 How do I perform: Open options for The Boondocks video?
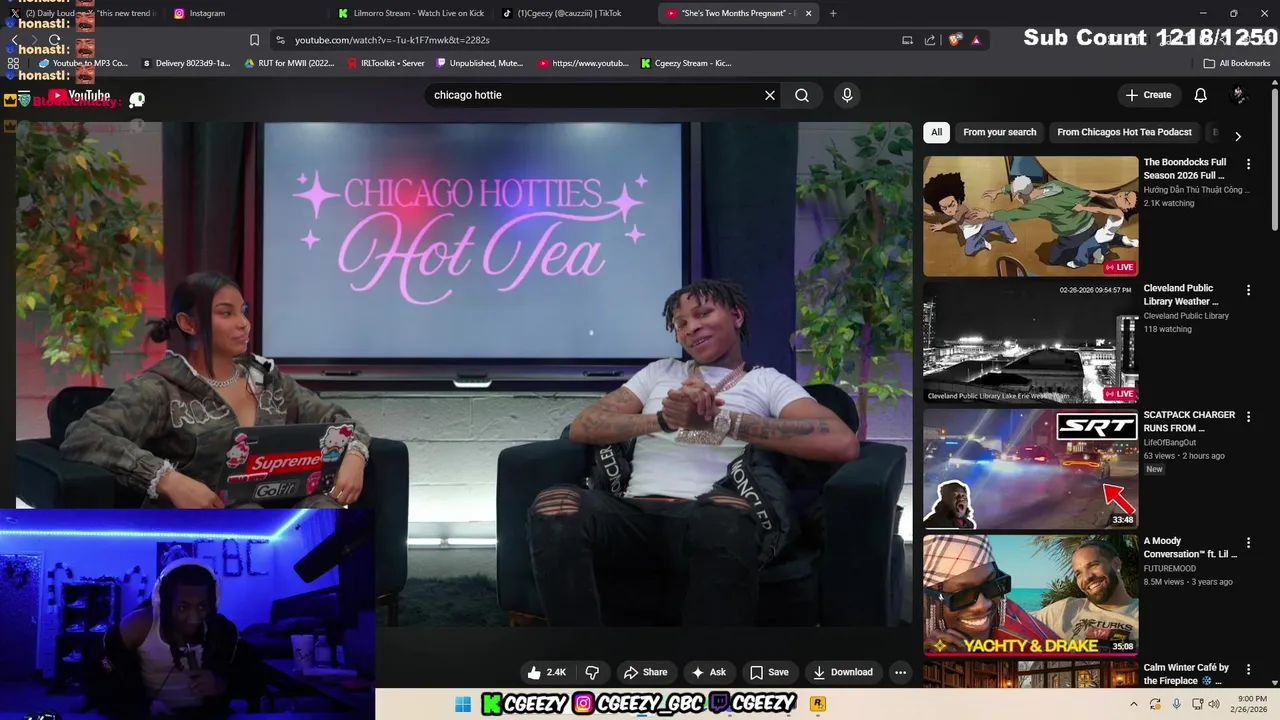1248,163
